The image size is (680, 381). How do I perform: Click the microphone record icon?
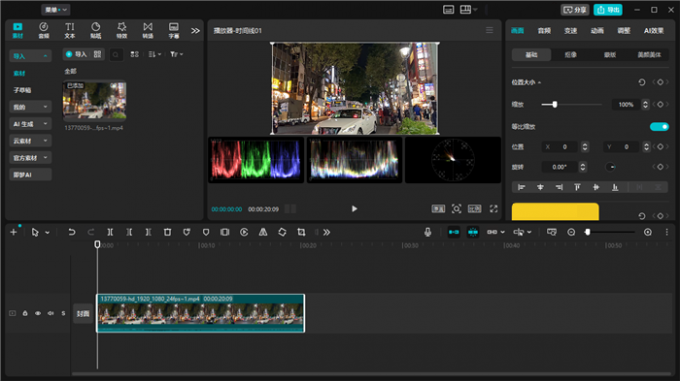(x=428, y=232)
